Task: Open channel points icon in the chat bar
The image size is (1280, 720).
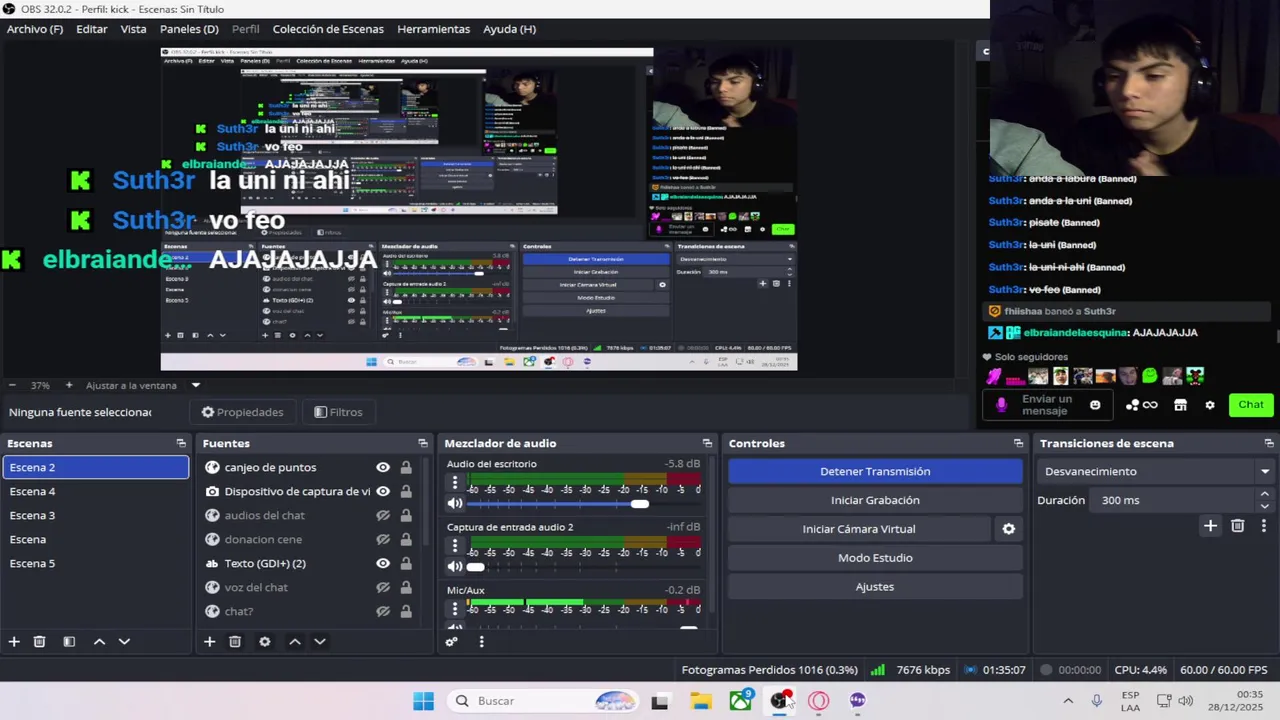Action: [x=1141, y=405]
